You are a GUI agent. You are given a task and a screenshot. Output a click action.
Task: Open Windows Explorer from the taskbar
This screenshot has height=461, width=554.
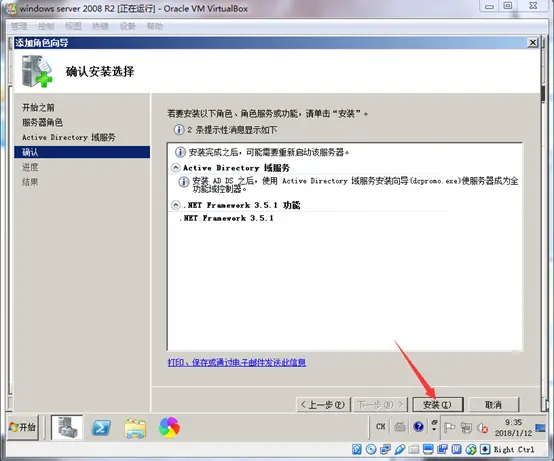tap(135, 428)
